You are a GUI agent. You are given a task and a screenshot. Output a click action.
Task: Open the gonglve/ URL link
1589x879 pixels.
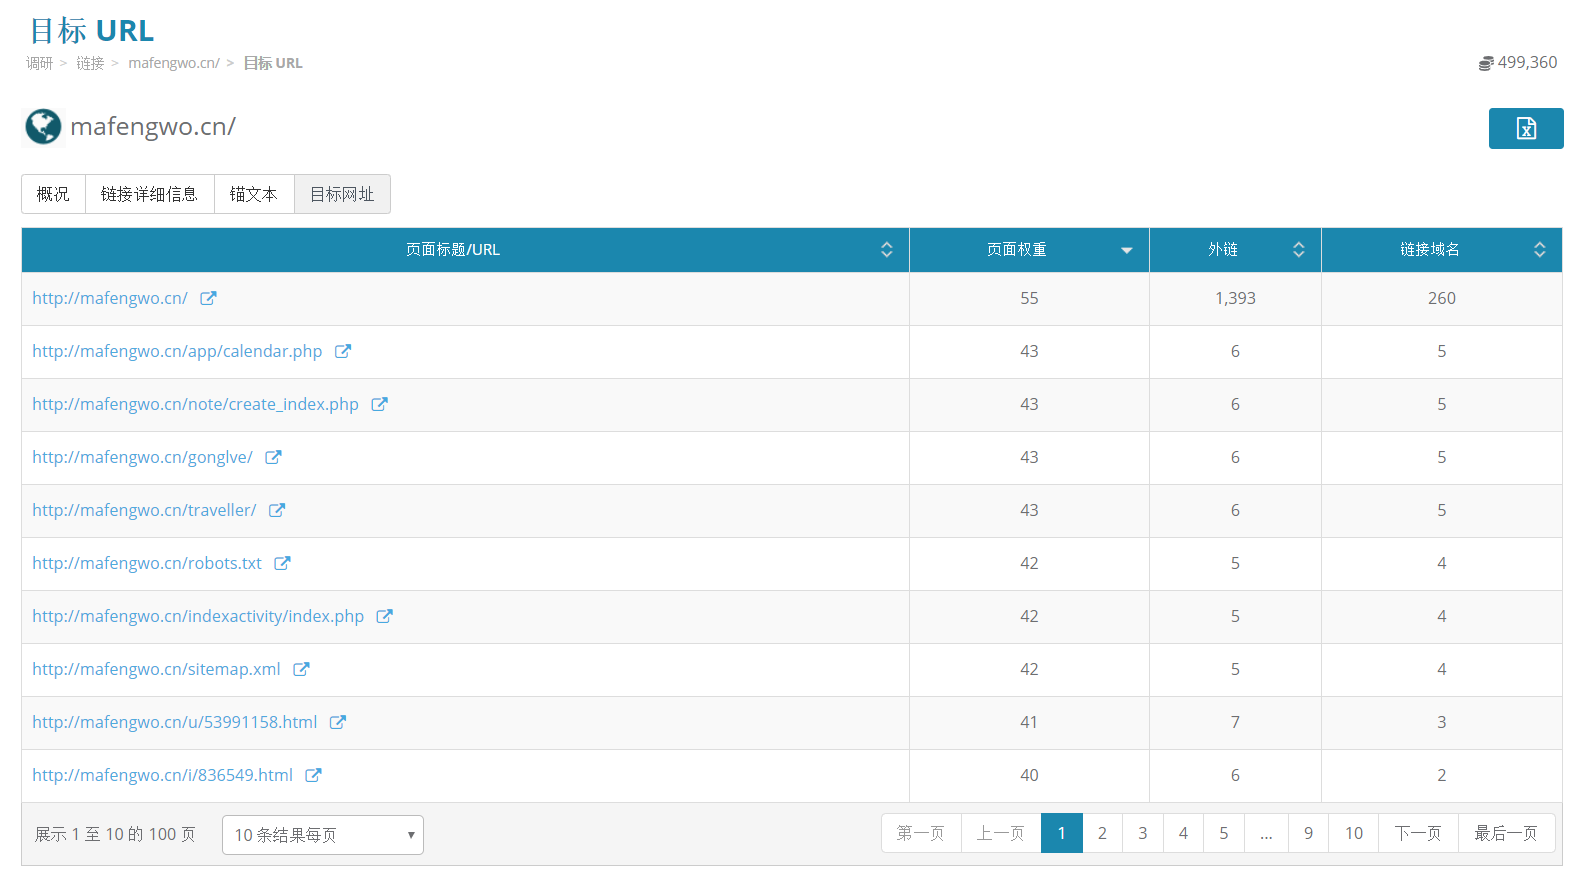coord(142,457)
